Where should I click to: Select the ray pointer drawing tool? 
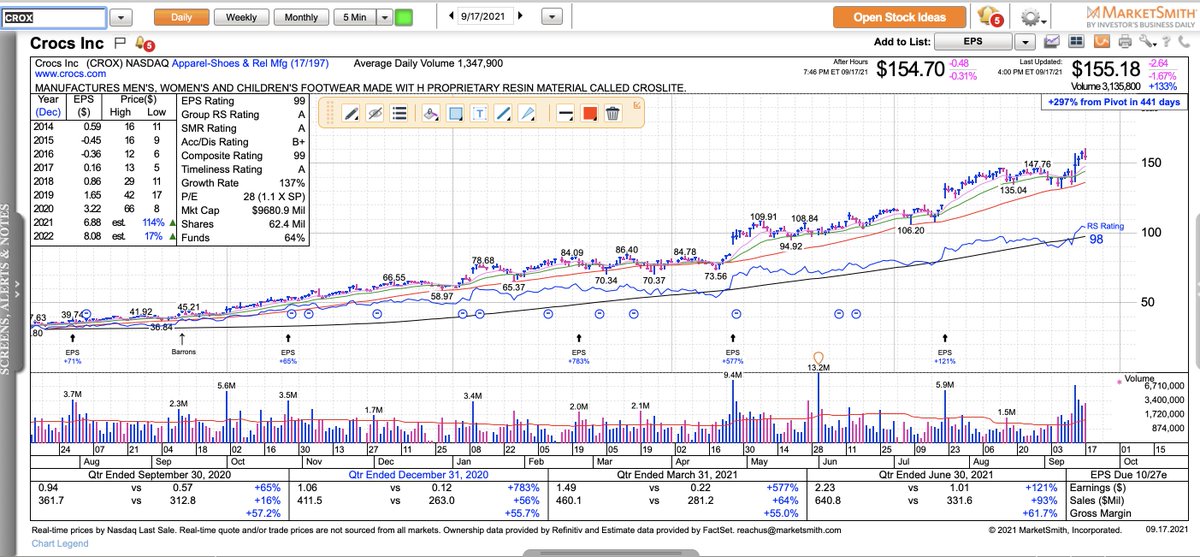point(529,114)
